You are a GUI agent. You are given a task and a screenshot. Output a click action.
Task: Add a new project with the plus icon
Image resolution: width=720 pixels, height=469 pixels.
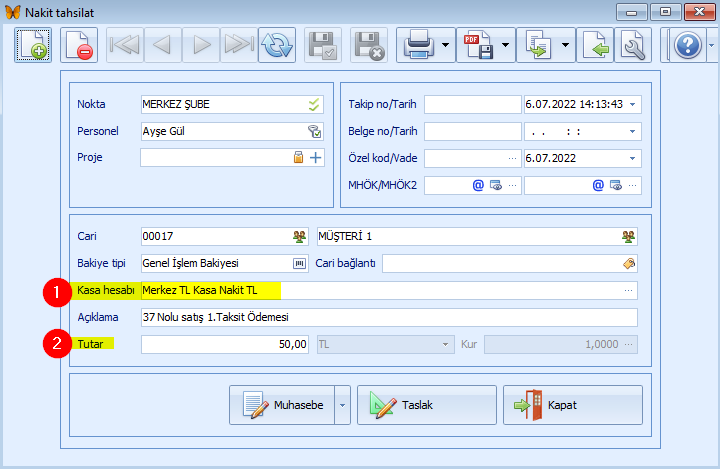(x=315, y=158)
